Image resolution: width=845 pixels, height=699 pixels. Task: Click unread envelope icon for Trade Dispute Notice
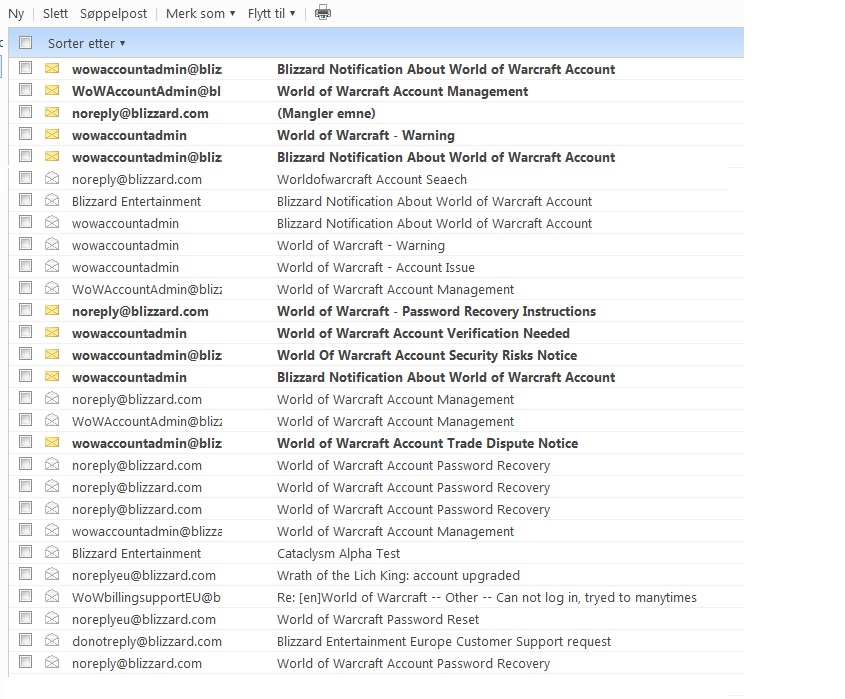(52, 442)
